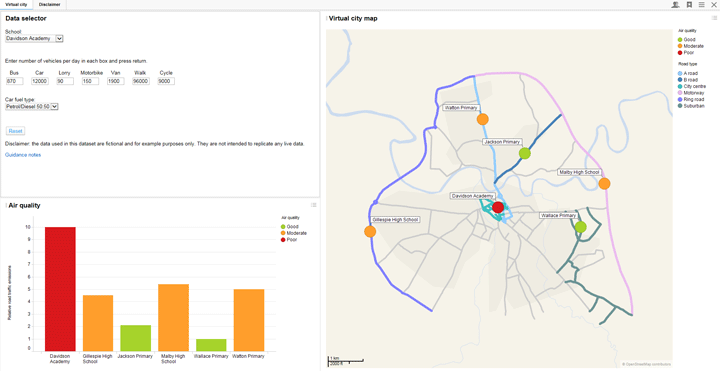Click the Jackson Primary green map marker

click(525, 153)
